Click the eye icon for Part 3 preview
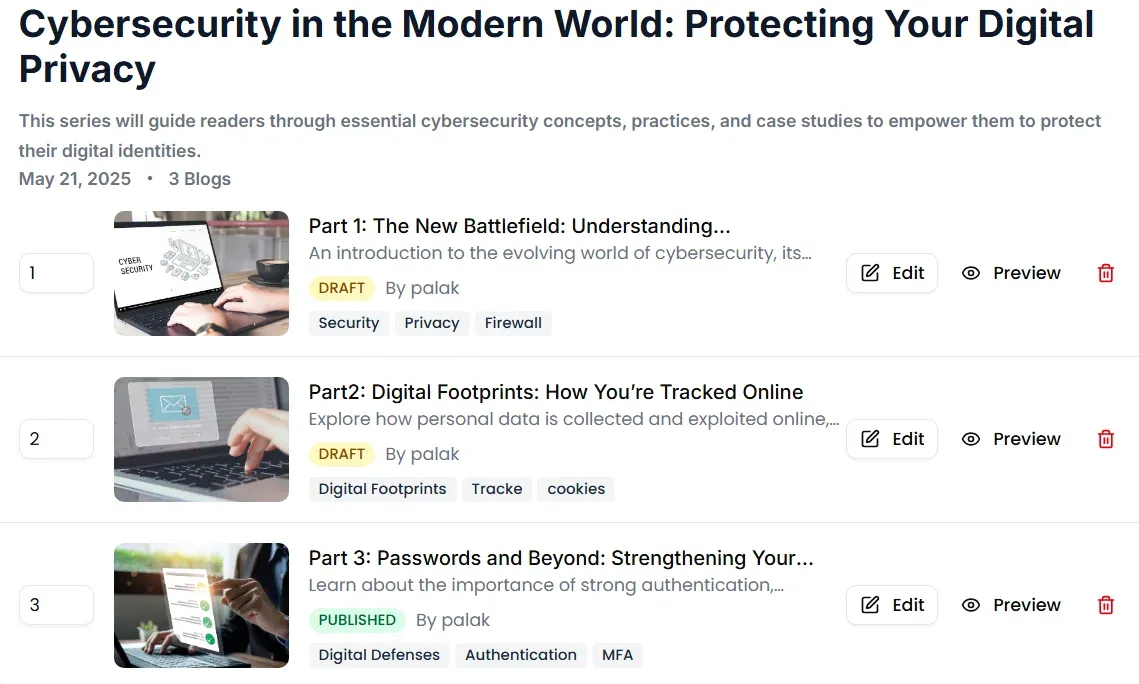1139x684 pixels. (971, 605)
